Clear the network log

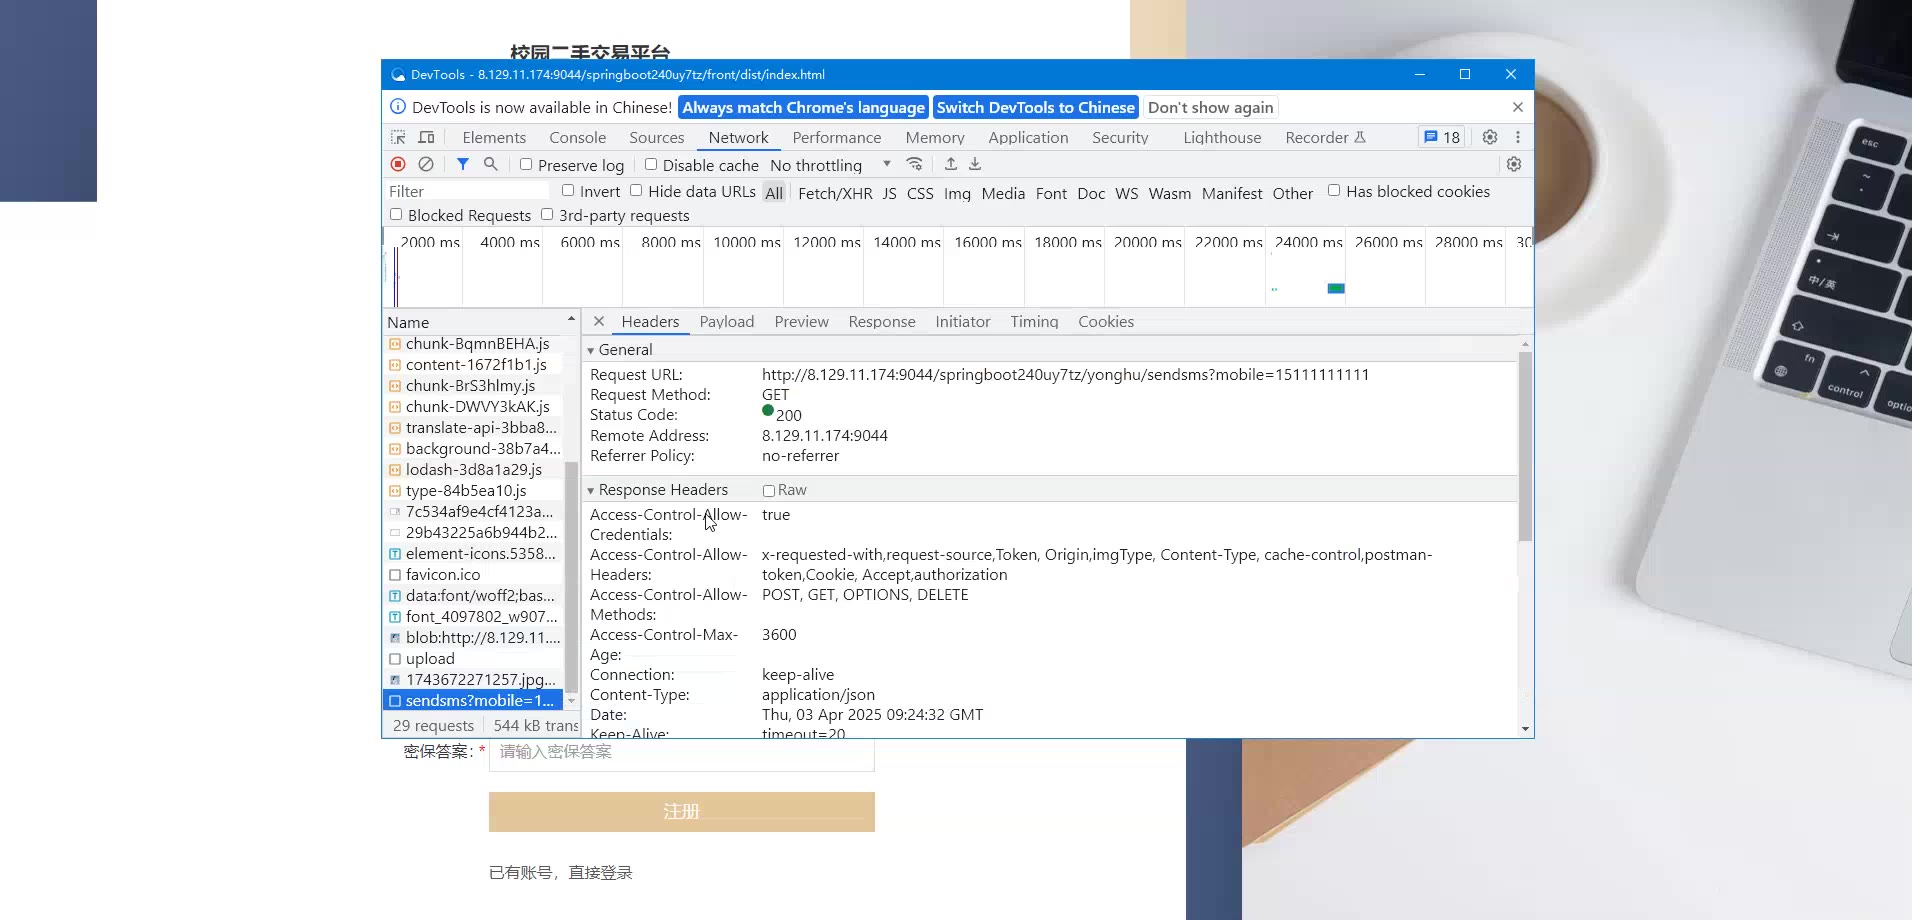tap(426, 164)
